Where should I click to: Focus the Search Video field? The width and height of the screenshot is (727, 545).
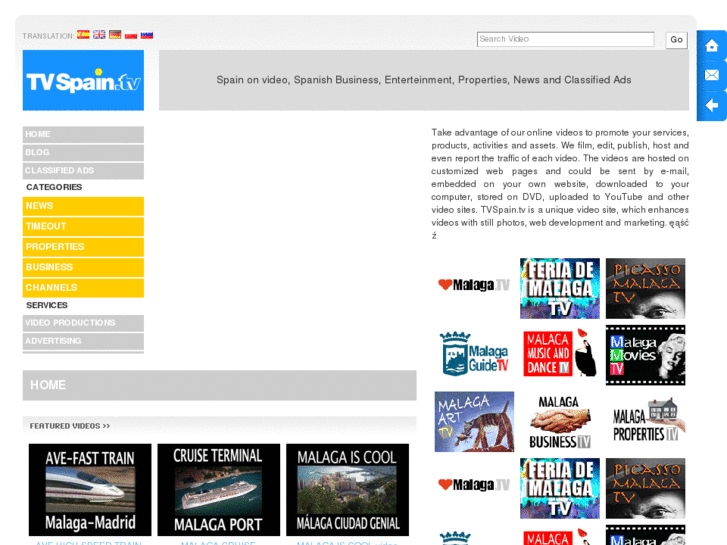(x=565, y=39)
